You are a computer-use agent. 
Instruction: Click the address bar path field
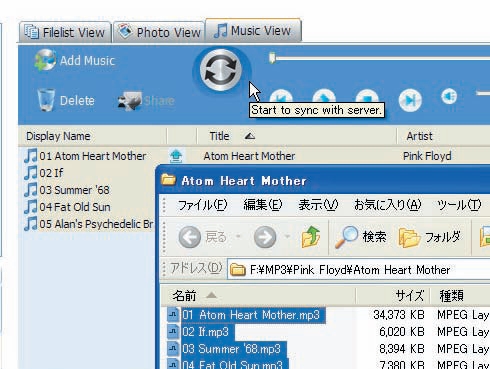tap(358, 269)
